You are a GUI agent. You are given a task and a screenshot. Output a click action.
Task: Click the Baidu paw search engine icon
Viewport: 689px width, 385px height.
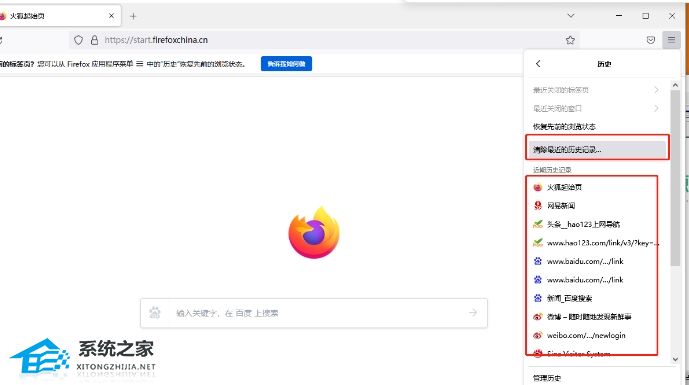pos(155,312)
